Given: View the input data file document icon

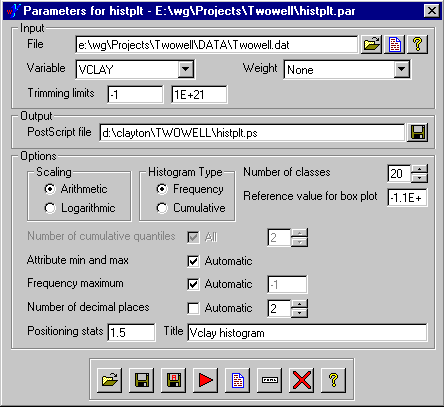Looking at the screenshot, I should click(395, 44).
